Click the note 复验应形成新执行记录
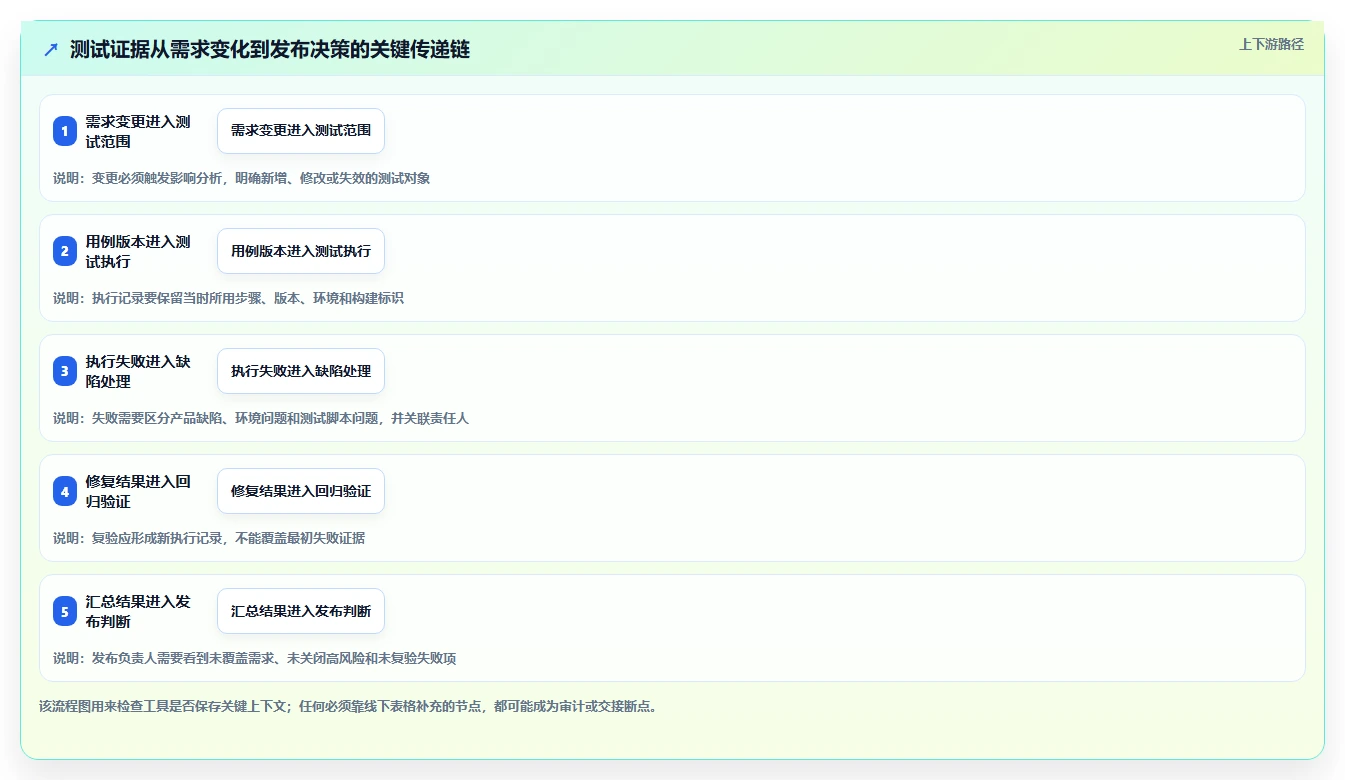This screenshot has height=780, width=1345. [x=209, y=538]
